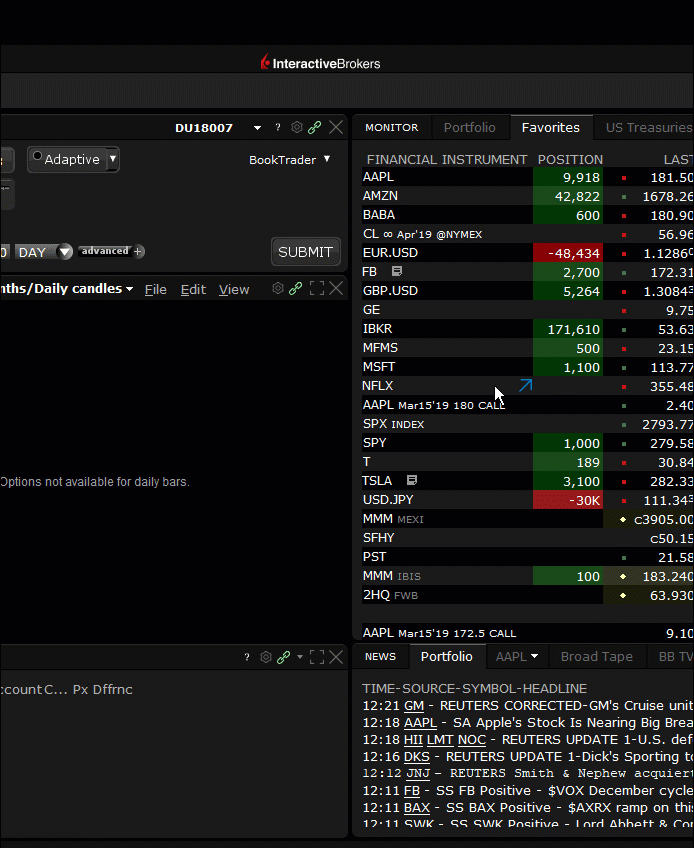The height and width of the screenshot is (848, 694).
Task: Switch to the US Treasuries tab
Action: click(649, 128)
